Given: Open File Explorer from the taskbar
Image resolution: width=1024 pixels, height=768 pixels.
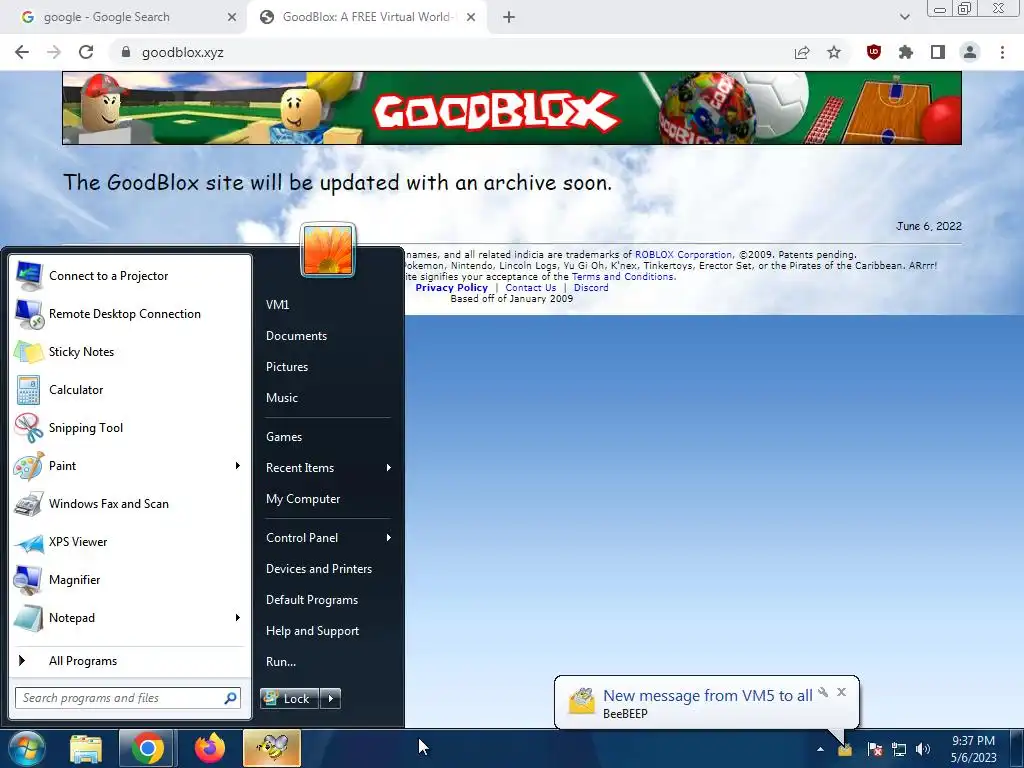Looking at the screenshot, I should click(86, 748).
